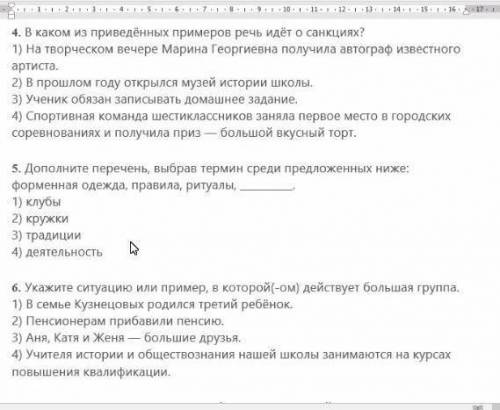Screen dimensions: 500x410
Task: Select answer 'Учителя истории и обществознания'
Action: 231,355
